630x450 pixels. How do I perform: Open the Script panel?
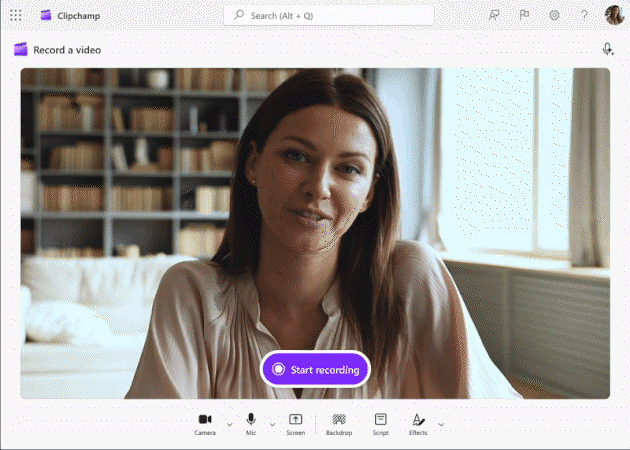pos(380,425)
